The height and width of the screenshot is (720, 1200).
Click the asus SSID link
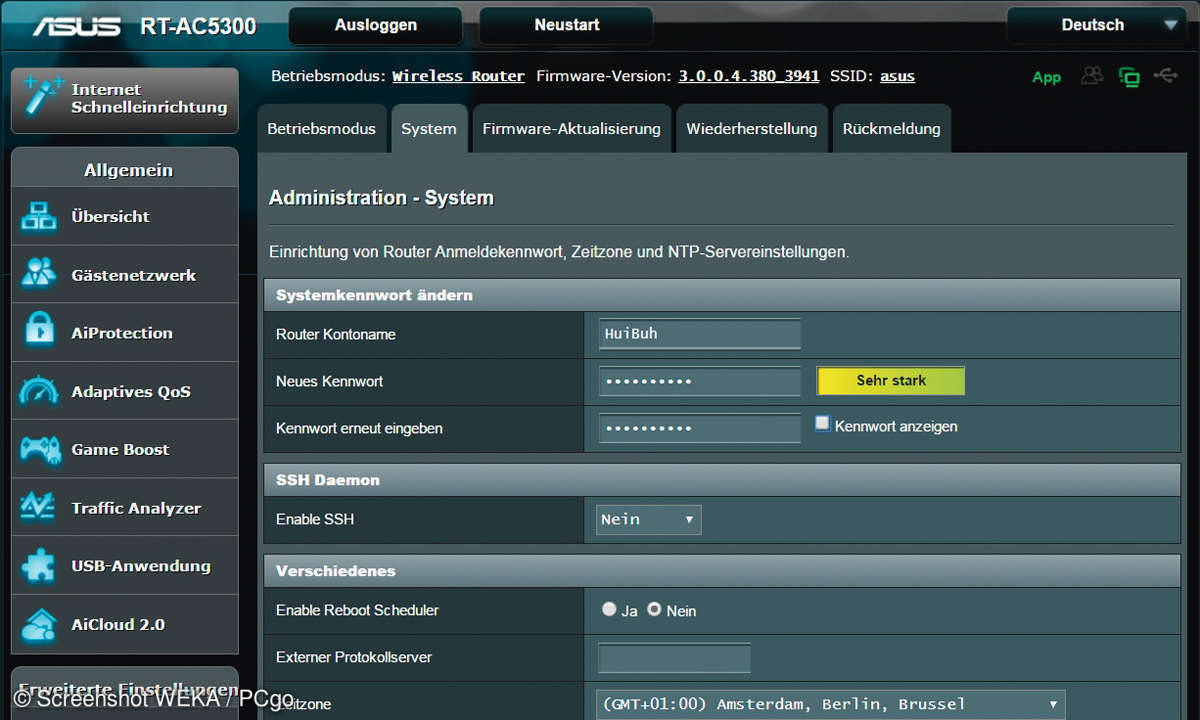tap(897, 76)
